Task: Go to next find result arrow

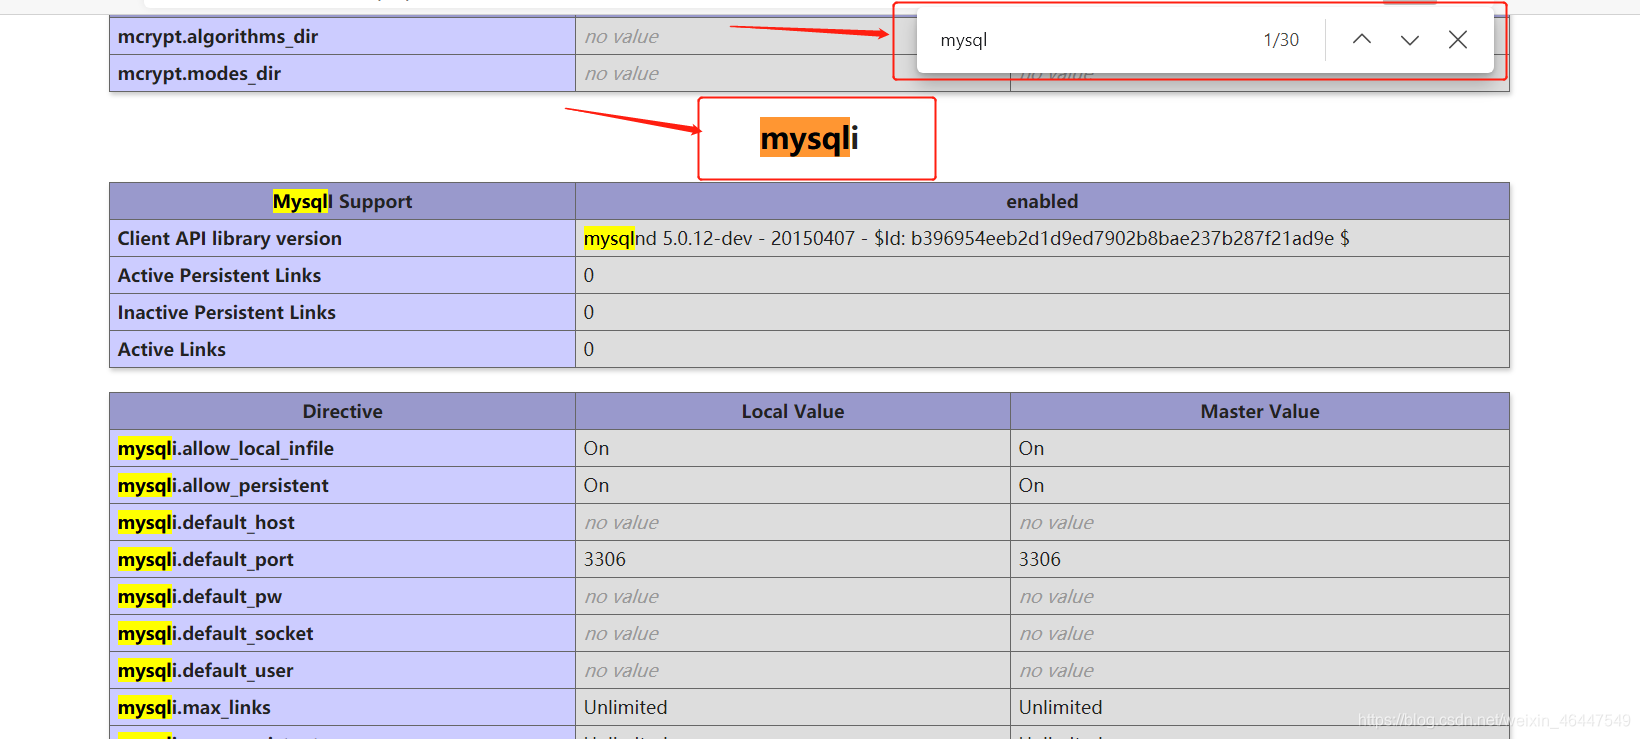Action: (1410, 40)
